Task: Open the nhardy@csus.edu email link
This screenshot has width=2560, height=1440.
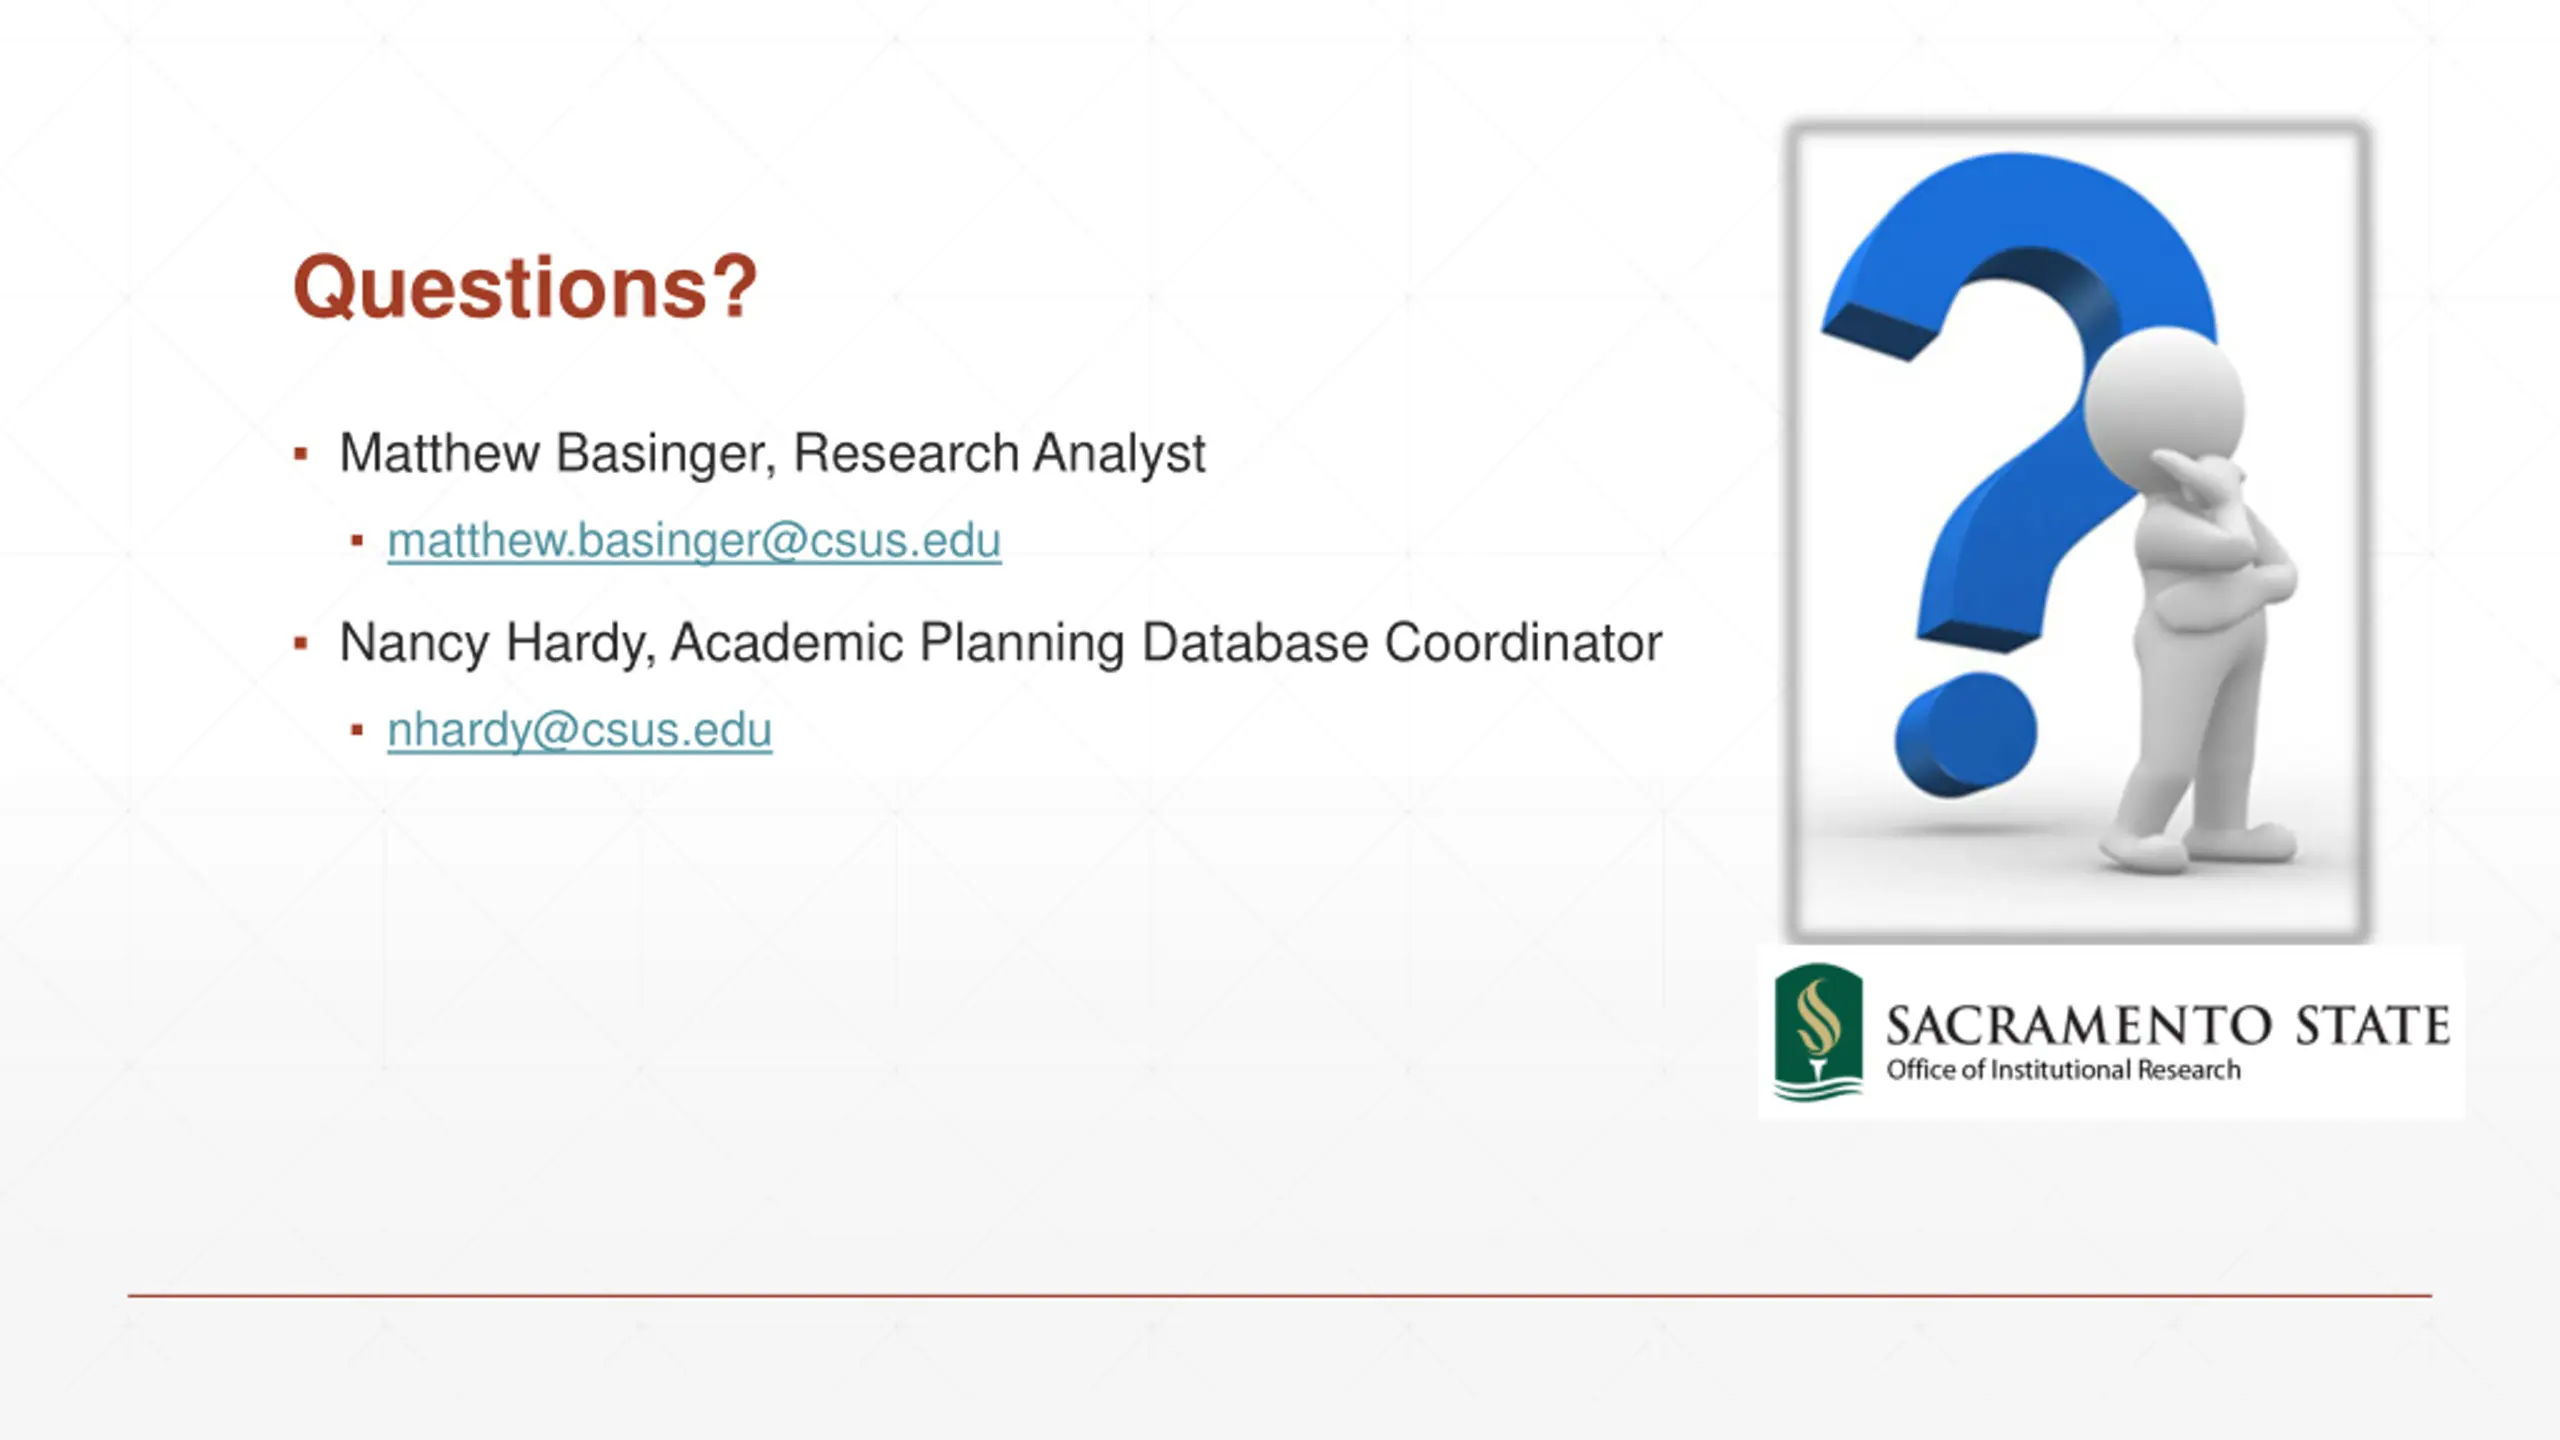Action: tap(579, 730)
